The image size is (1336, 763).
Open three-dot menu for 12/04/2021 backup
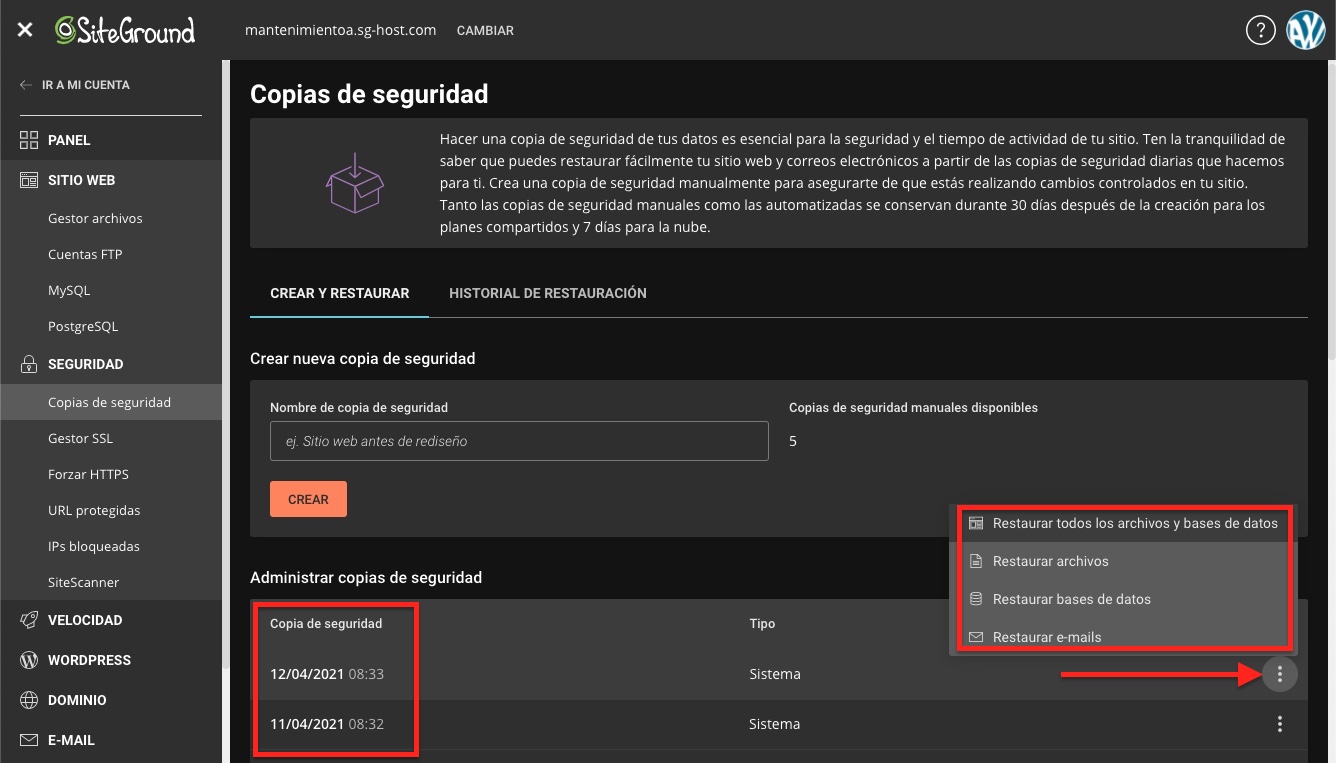(x=1280, y=675)
